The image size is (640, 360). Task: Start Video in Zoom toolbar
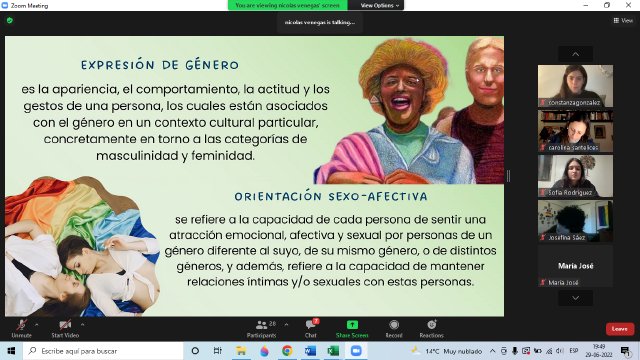65,329
